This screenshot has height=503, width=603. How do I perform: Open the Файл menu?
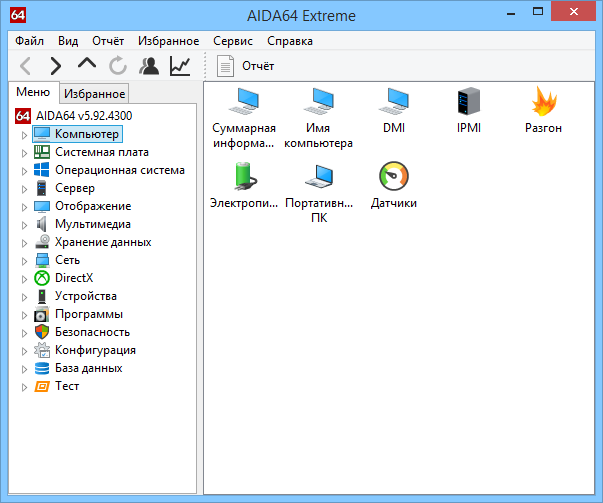[29, 41]
